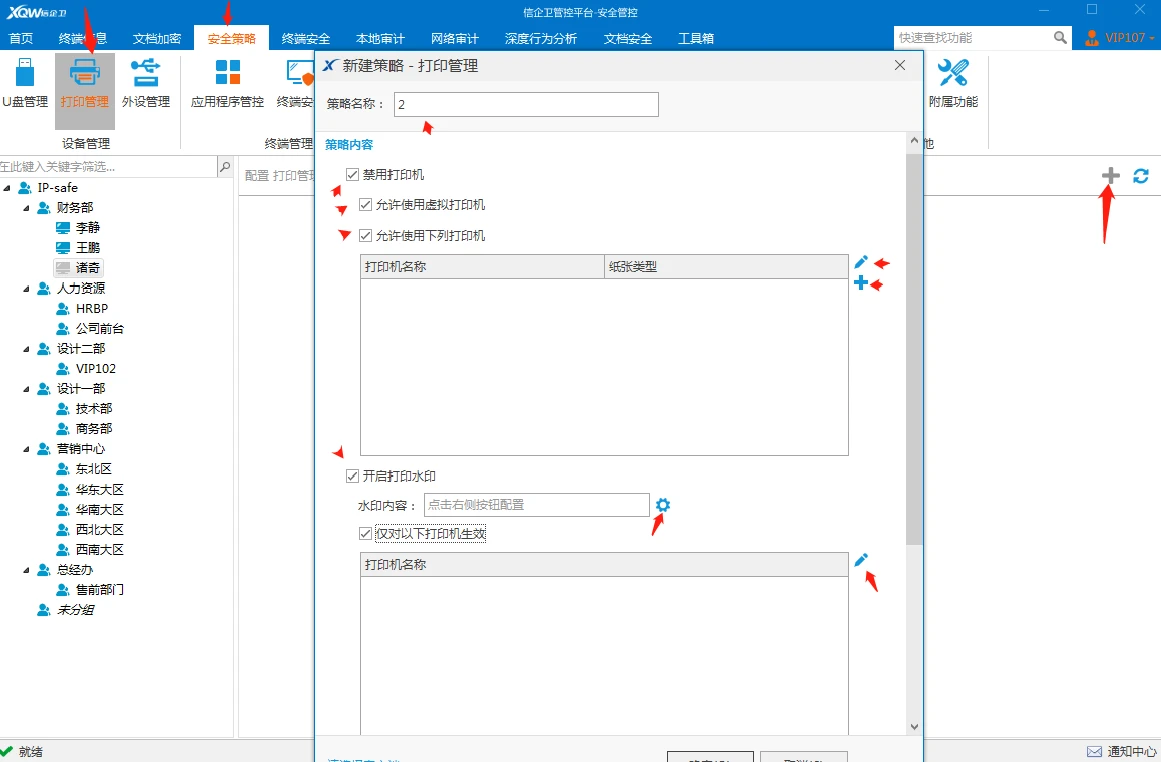This screenshot has width=1161, height=762.
Task: Toggle 仅对以下打印机生效 checkbox
Action: pyautogui.click(x=365, y=533)
